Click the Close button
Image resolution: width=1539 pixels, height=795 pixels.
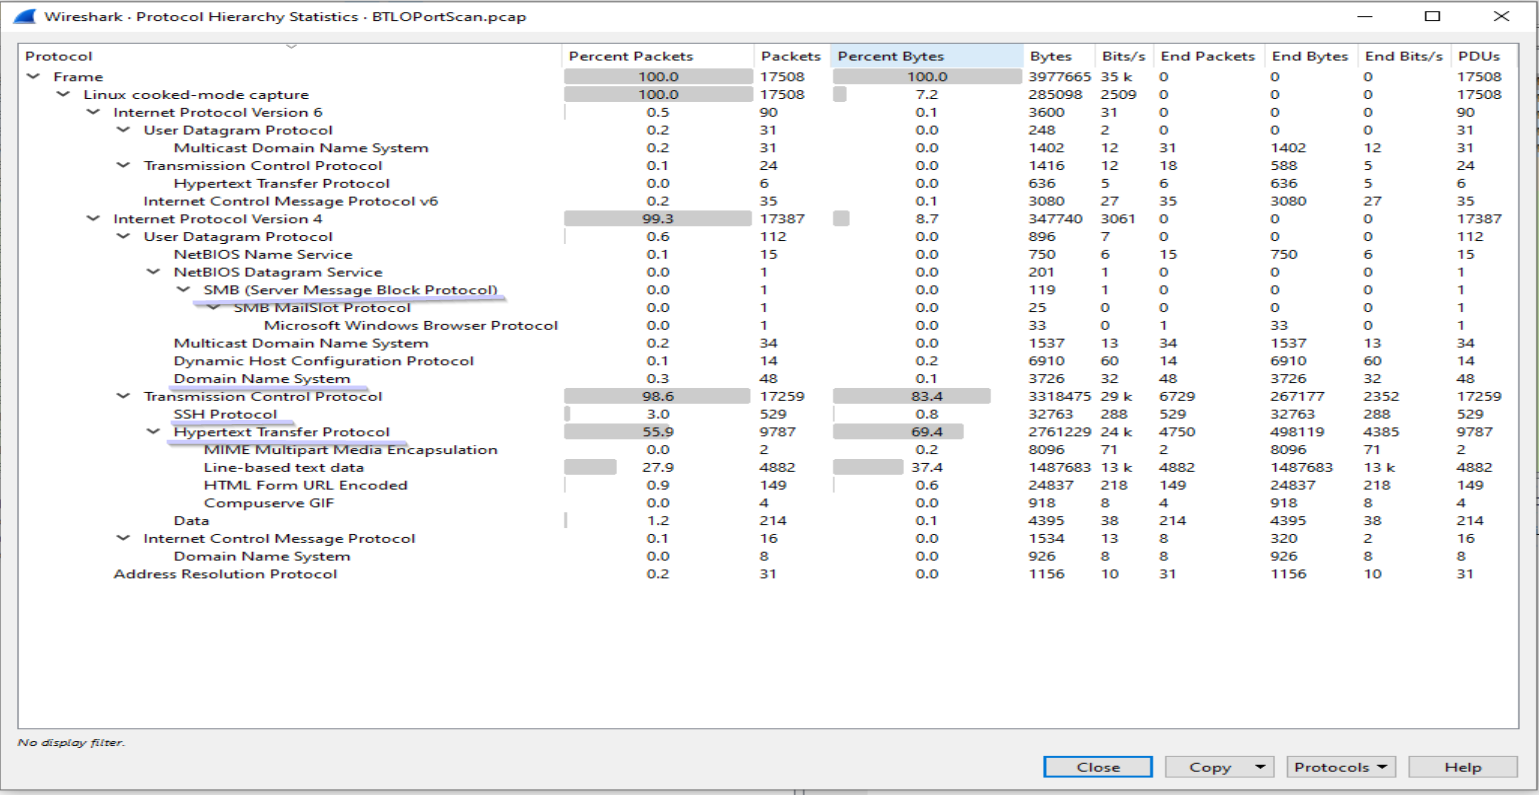[x=1097, y=766]
